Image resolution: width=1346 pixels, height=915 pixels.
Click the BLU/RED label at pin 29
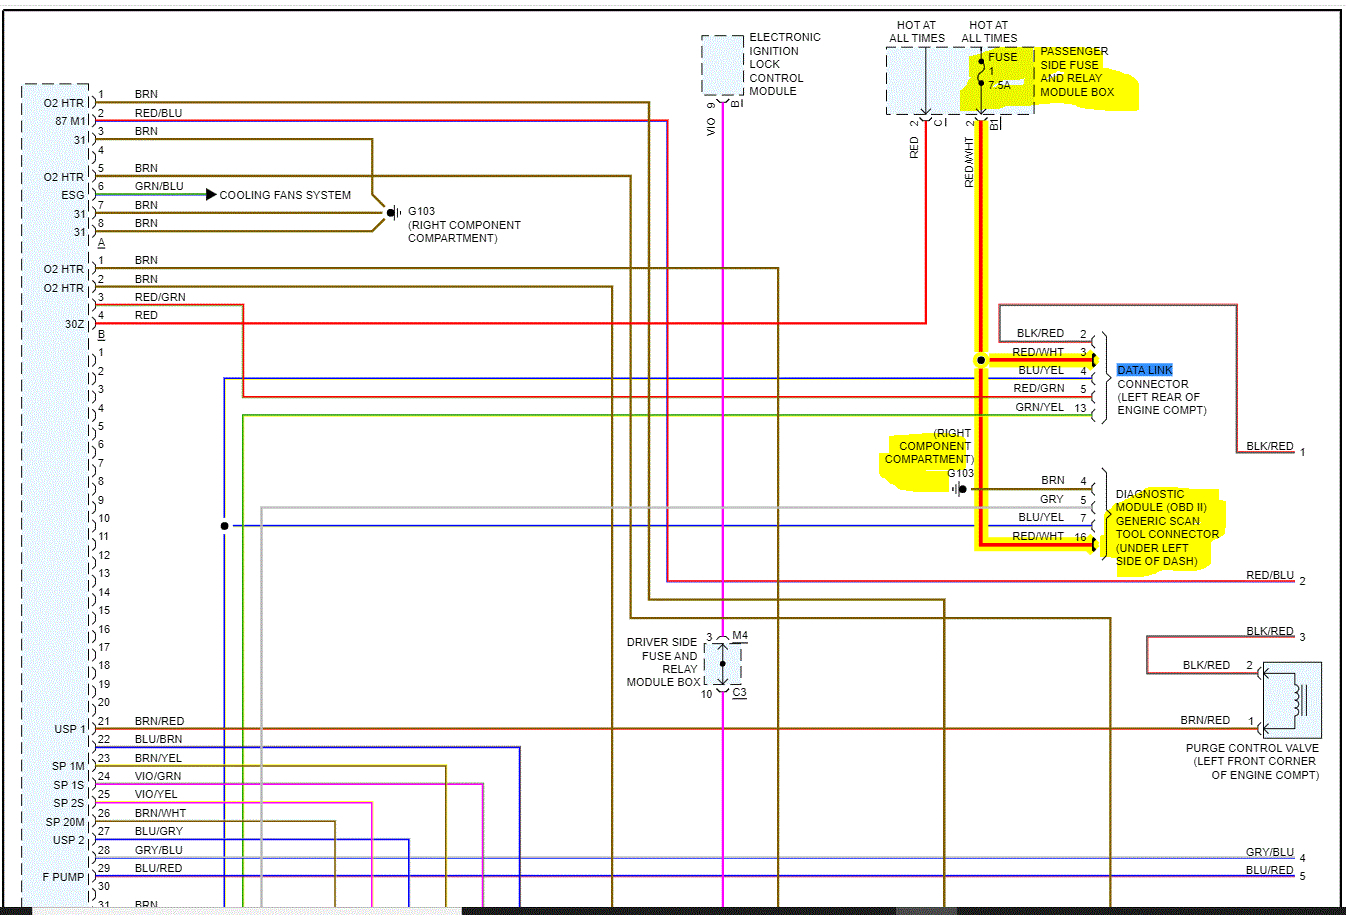(x=159, y=868)
